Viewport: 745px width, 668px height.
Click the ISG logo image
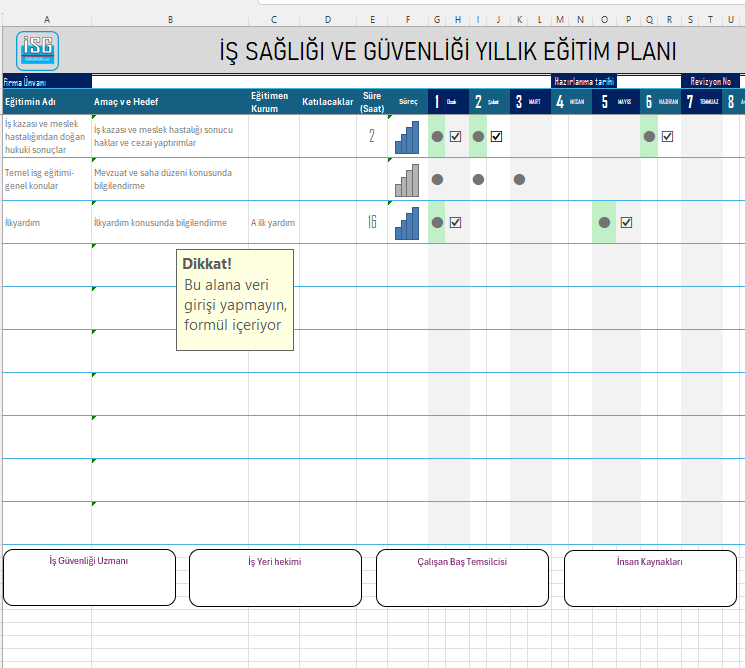(37, 51)
